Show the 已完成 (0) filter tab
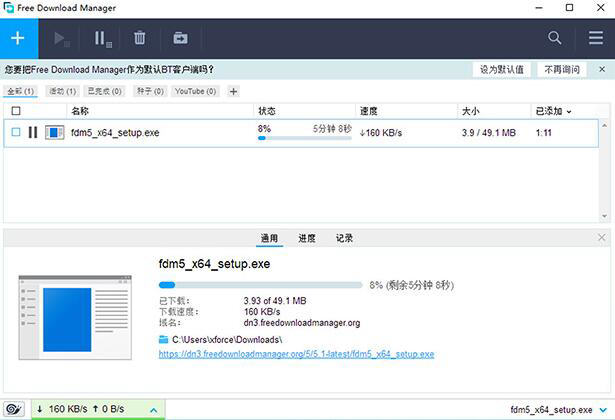 click(104, 91)
